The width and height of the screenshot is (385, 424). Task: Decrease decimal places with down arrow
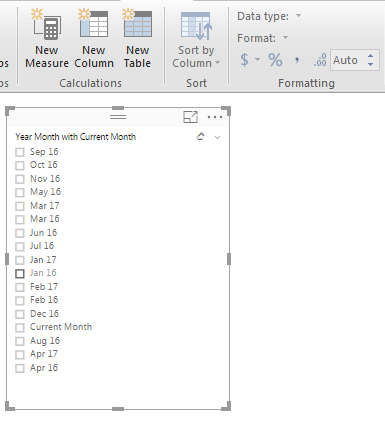tap(371, 64)
